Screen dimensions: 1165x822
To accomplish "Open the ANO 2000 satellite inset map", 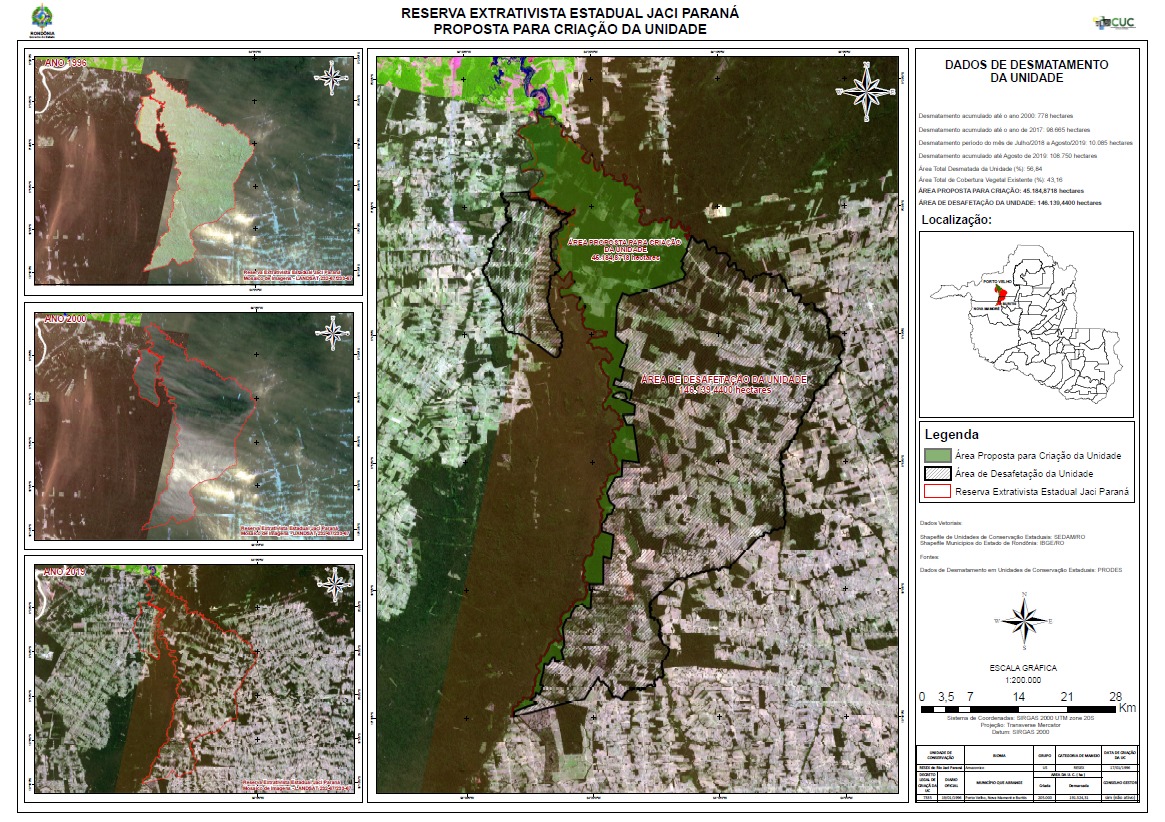I will [x=194, y=426].
